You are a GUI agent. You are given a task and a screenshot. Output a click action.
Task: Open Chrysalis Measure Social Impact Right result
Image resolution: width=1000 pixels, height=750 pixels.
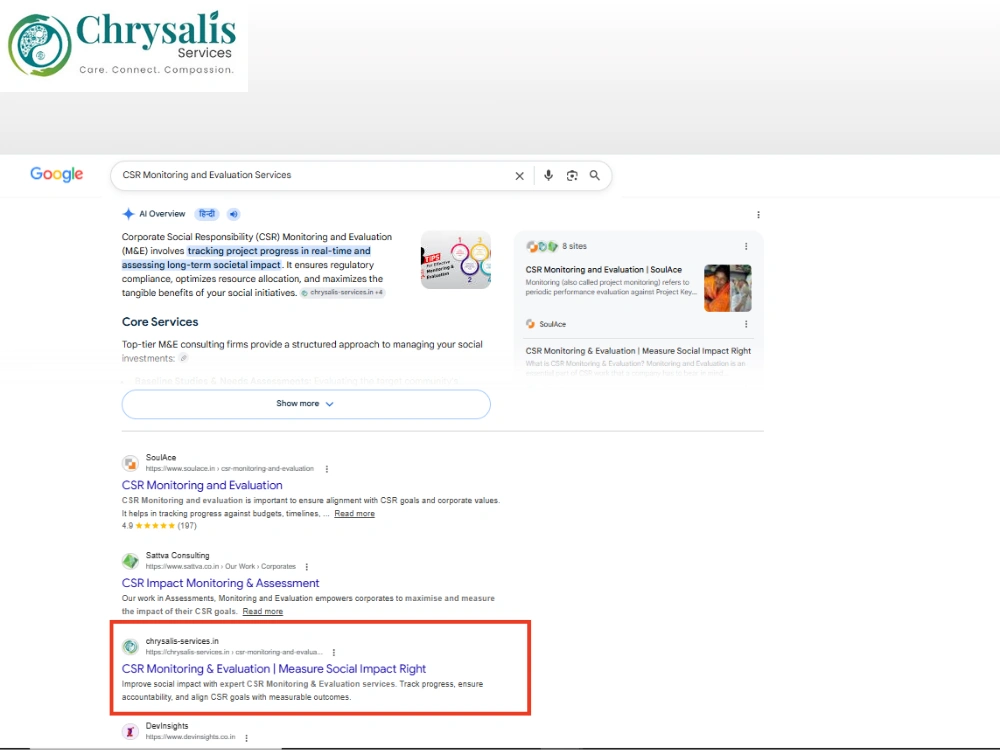(x=274, y=668)
